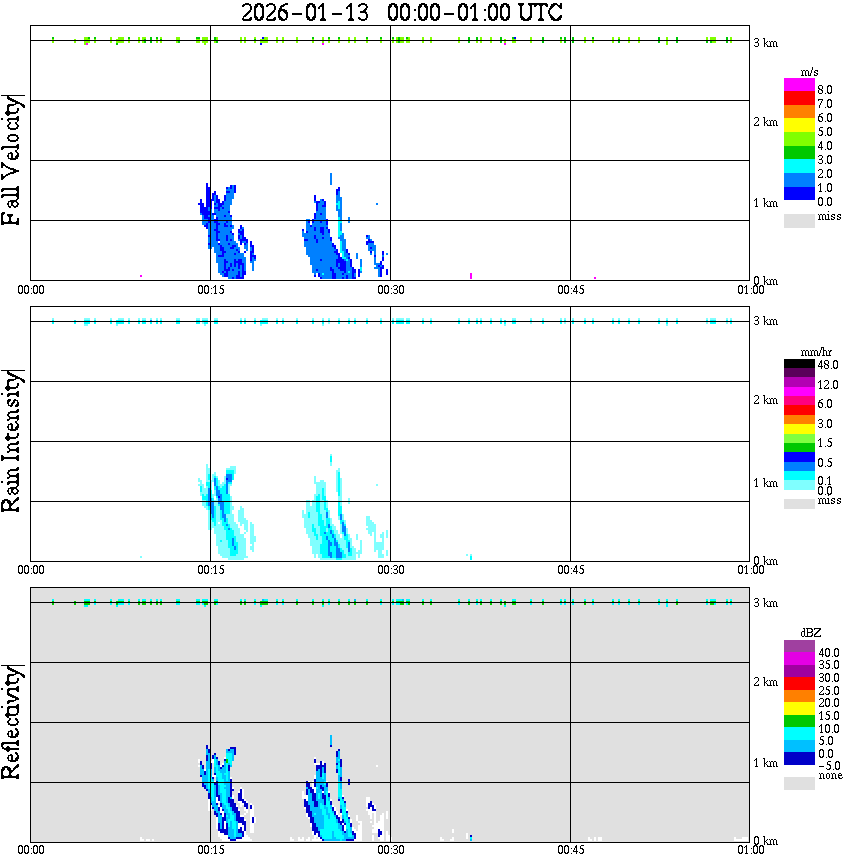
Task: Click the '1 km' label beside Reflectivity plot
Action: point(765,763)
